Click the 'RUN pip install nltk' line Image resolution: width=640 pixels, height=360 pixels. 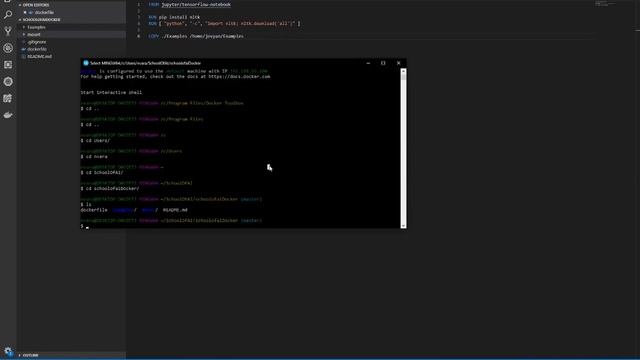click(174, 17)
